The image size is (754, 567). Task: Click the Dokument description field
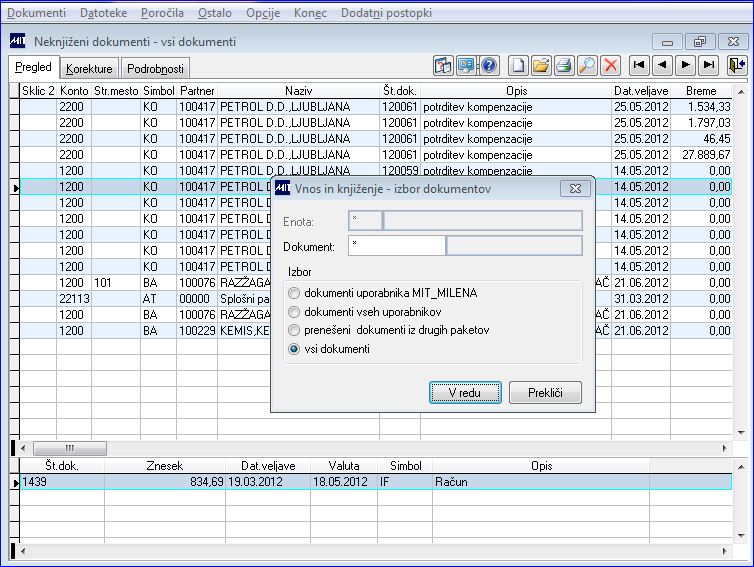[x=514, y=246]
